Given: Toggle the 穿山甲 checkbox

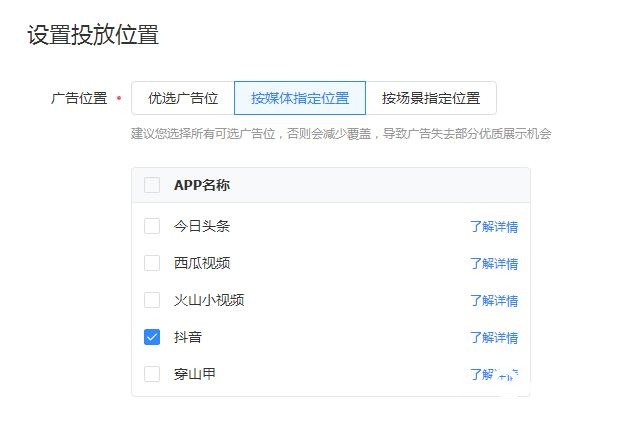Looking at the screenshot, I should point(152,374).
